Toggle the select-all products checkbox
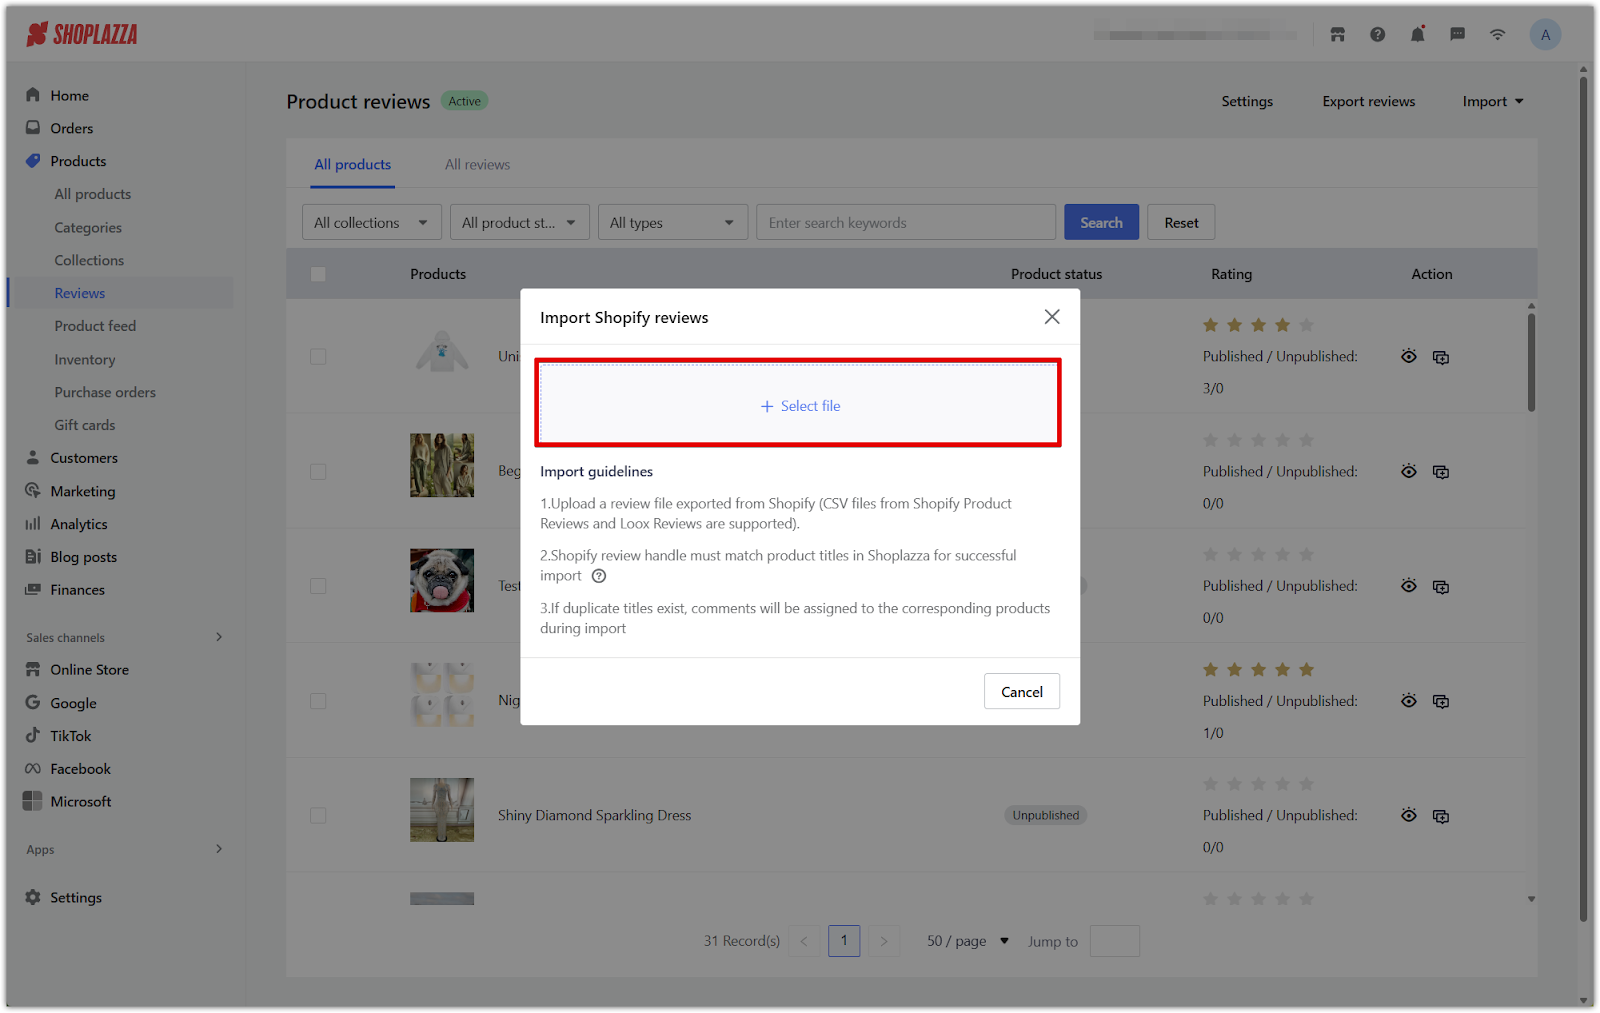The height and width of the screenshot is (1013, 1600). click(x=318, y=274)
